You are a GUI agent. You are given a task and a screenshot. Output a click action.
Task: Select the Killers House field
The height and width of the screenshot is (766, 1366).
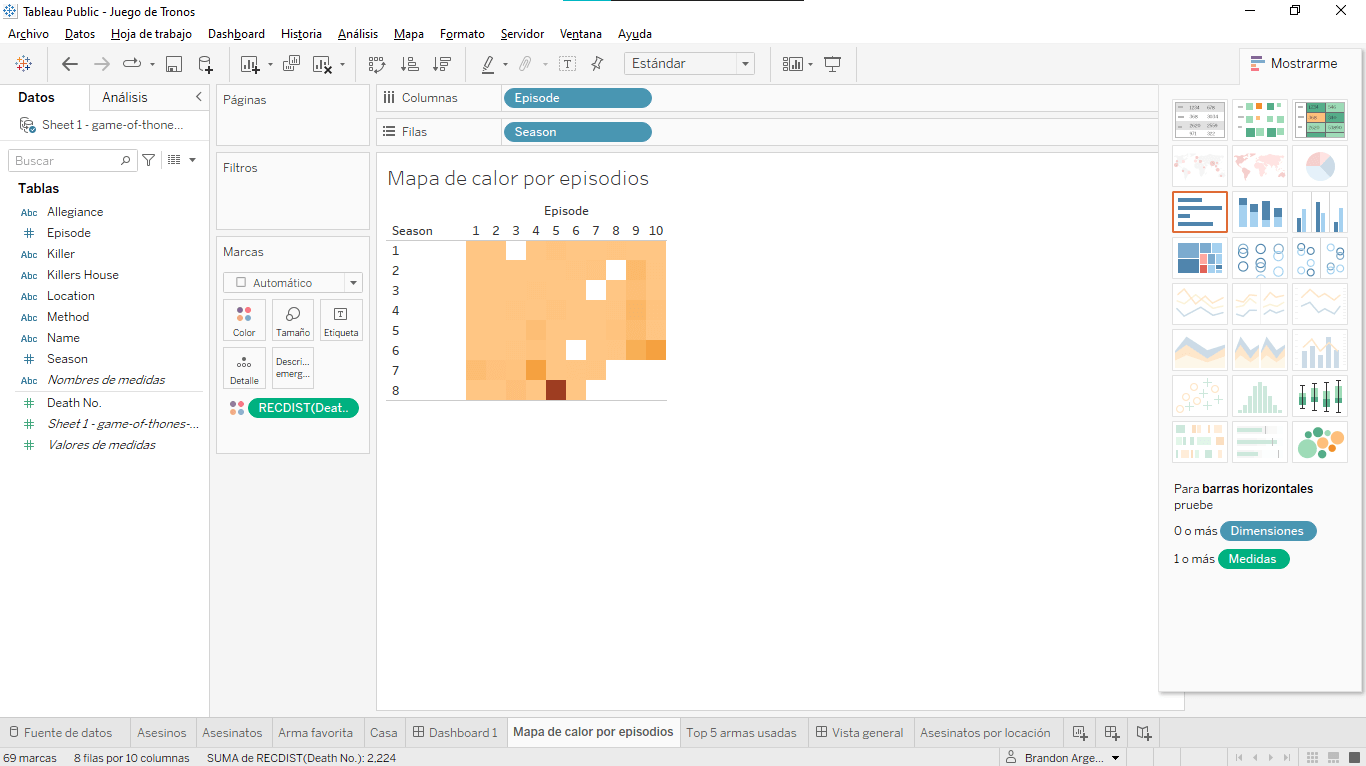coord(83,275)
